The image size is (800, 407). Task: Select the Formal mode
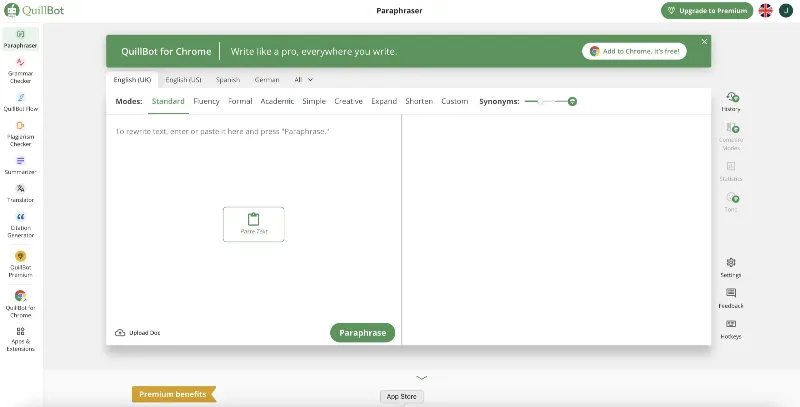click(x=240, y=101)
